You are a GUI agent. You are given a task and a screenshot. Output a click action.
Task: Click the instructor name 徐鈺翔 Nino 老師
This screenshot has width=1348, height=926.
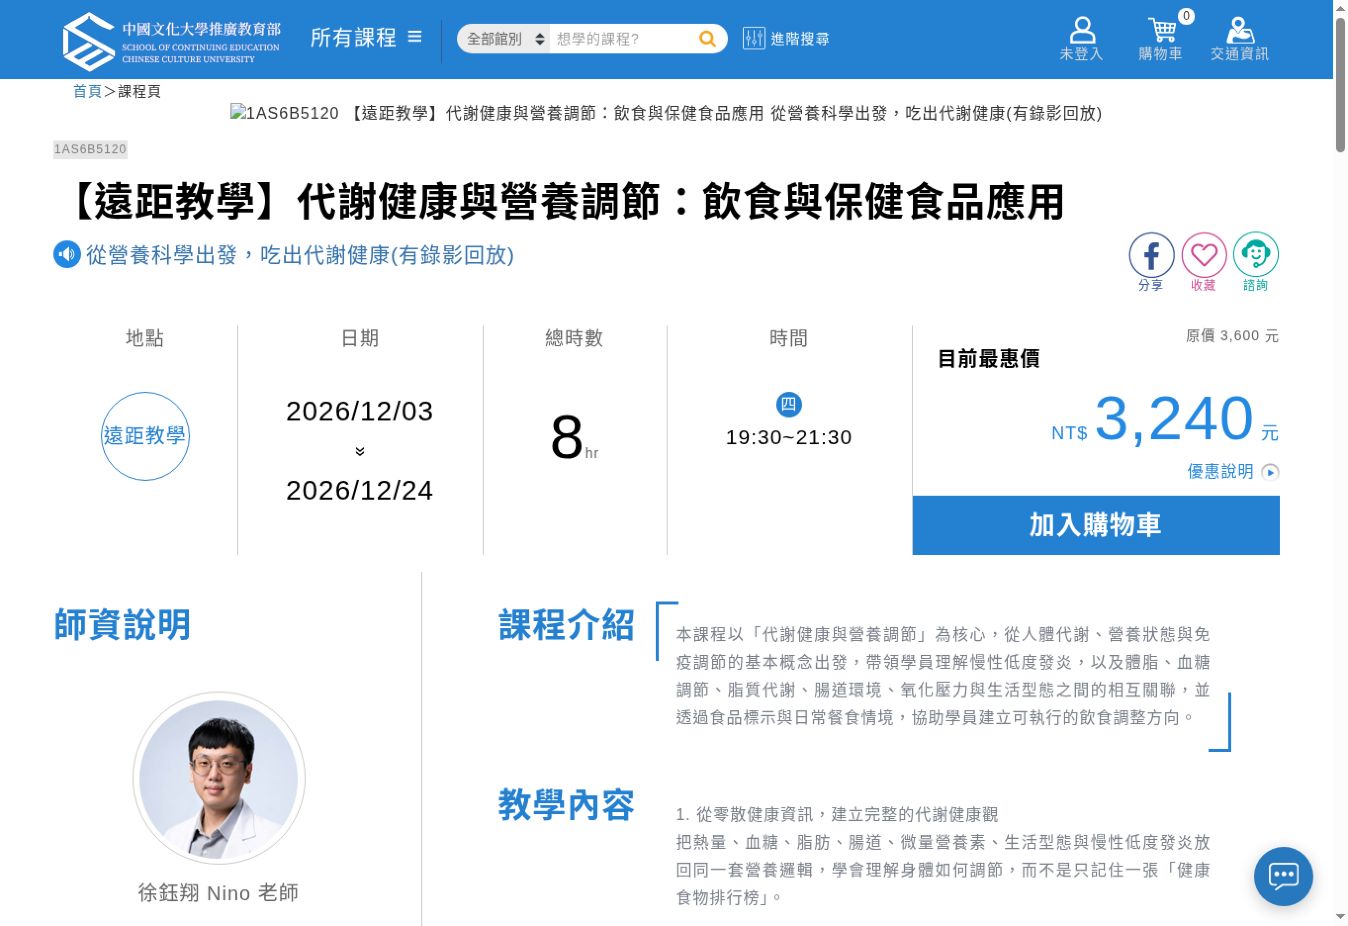coord(219,892)
